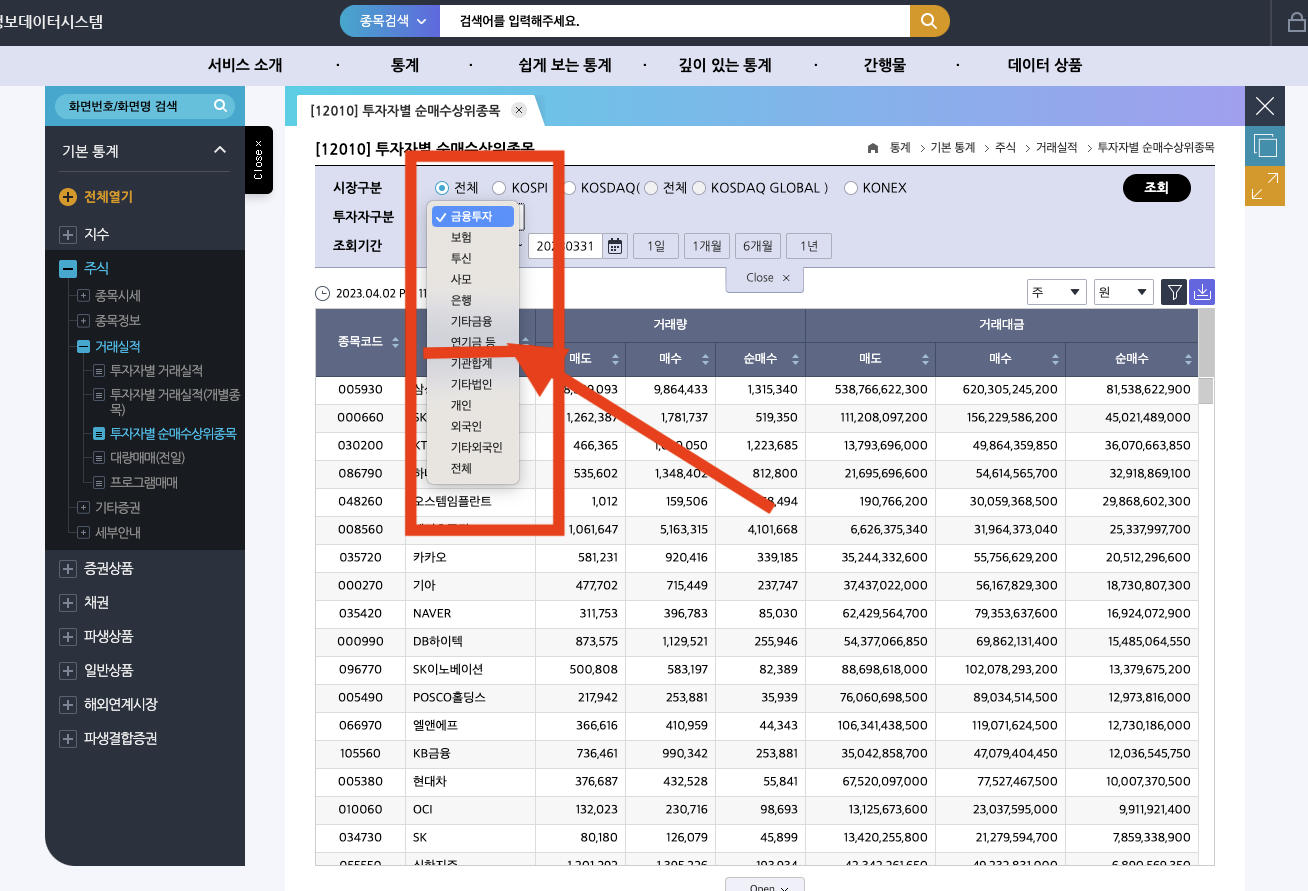Click the lock icon at top right
The image size is (1308, 891).
pyautogui.click(x=1297, y=24)
